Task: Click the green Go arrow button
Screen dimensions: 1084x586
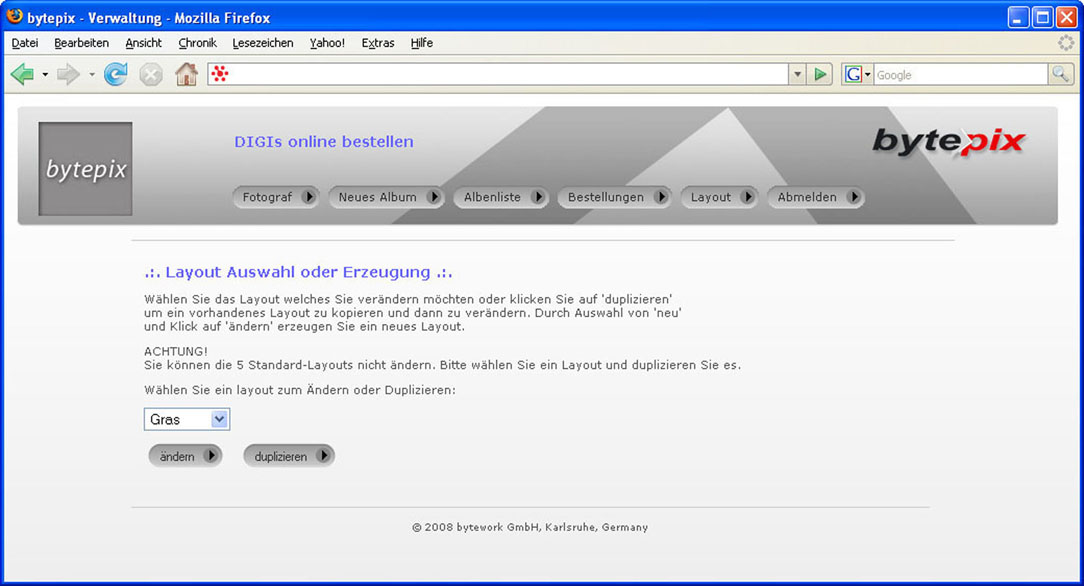Action: 821,74
